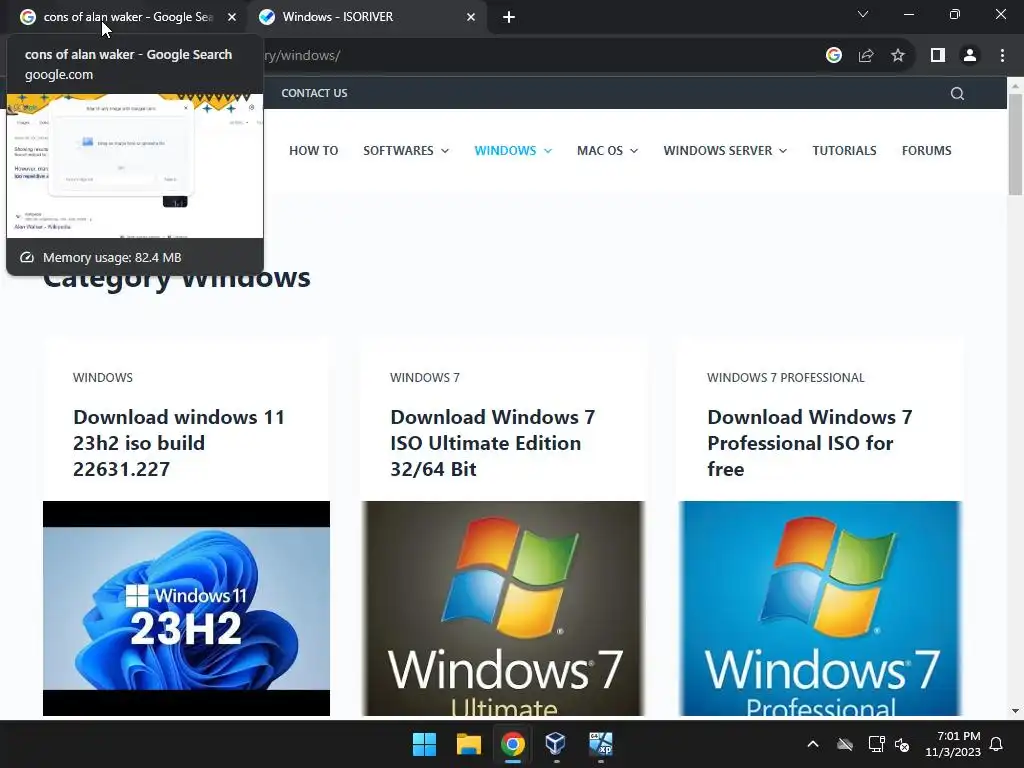Image resolution: width=1024 pixels, height=768 pixels.
Task: Open the tab search chevron in title bar
Action: coord(863,14)
